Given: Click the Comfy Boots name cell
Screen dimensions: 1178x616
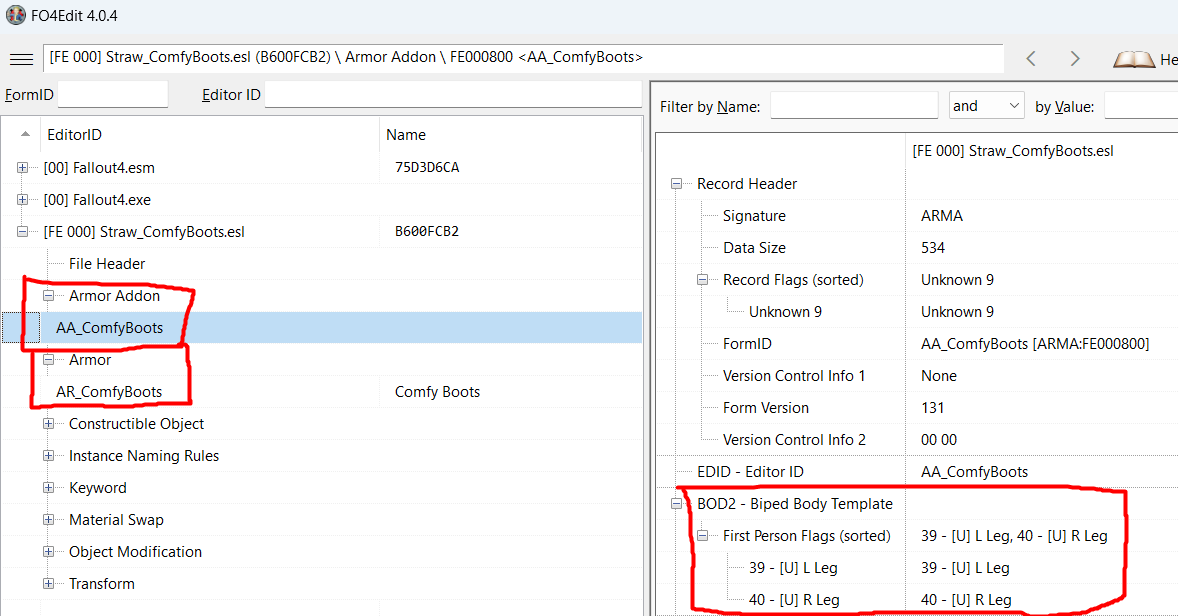Looking at the screenshot, I should tap(437, 391).
